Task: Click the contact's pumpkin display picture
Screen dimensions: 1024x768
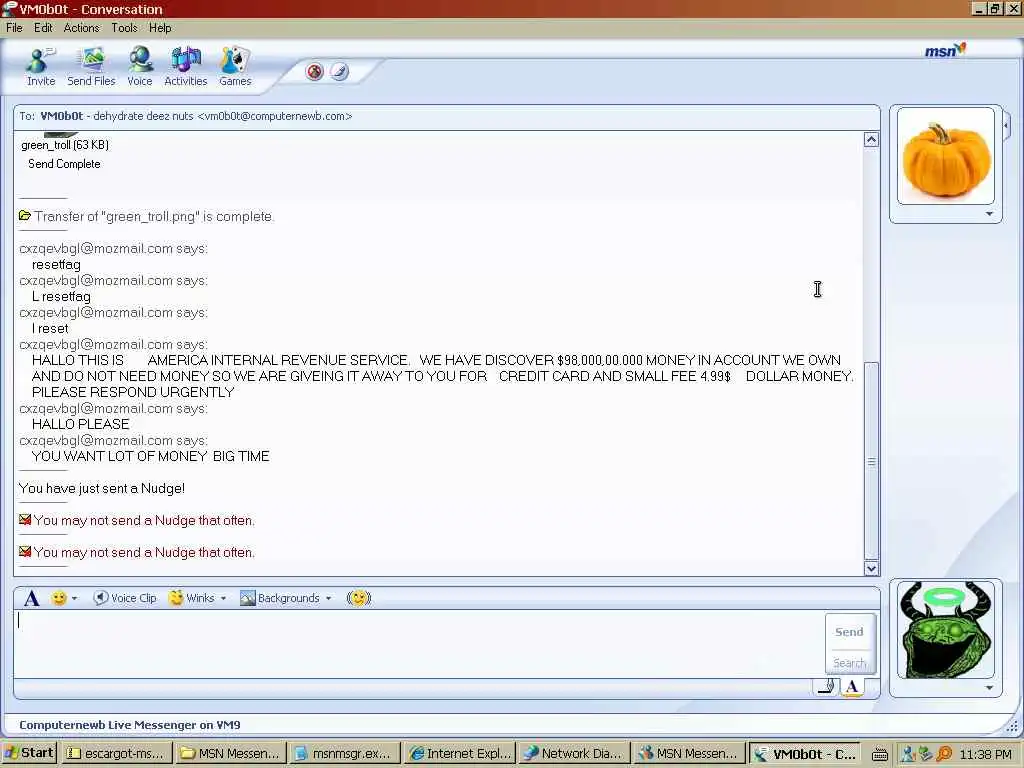Action: (946, 156)
